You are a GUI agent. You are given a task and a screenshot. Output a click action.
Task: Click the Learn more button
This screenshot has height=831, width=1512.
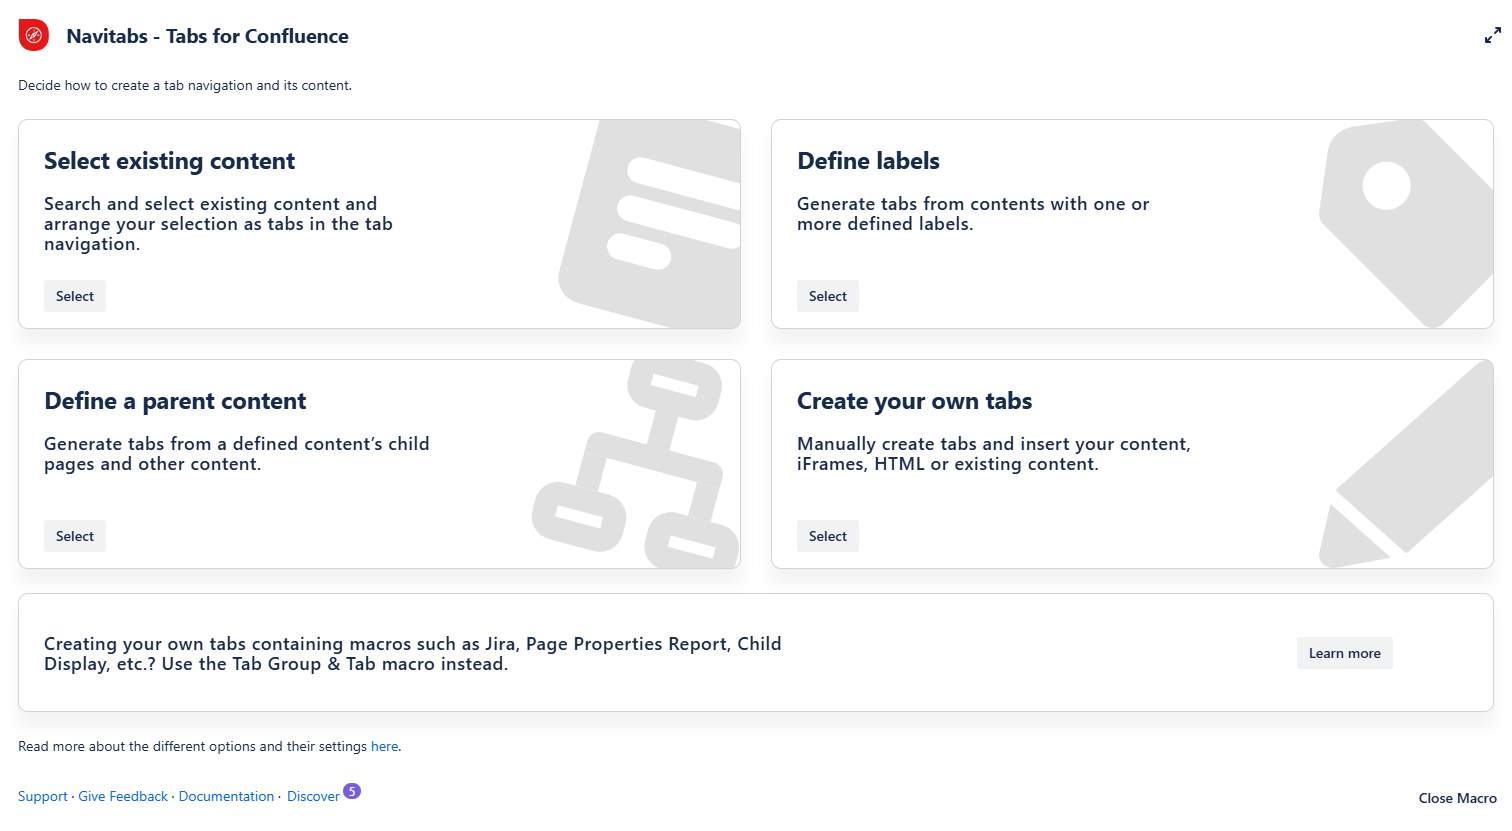tap(1344, 653)
